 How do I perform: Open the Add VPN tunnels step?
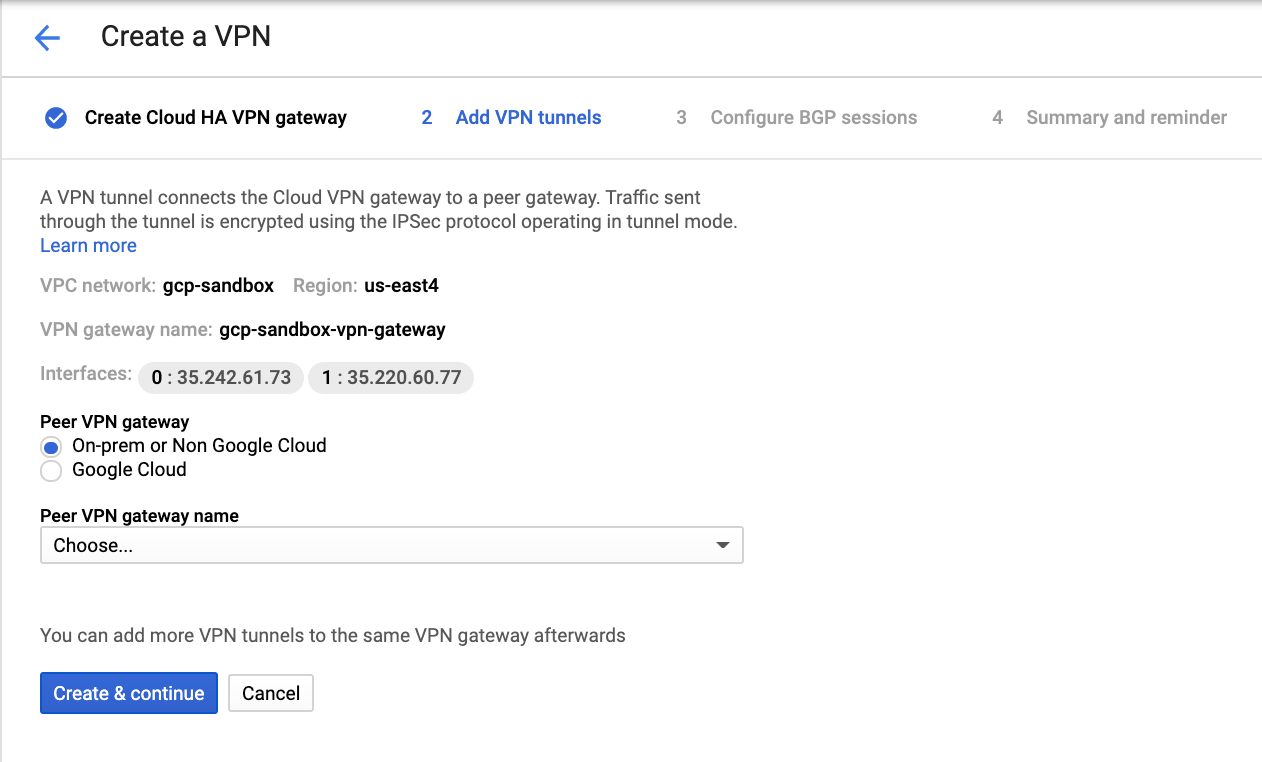click(x=528, y=118)
